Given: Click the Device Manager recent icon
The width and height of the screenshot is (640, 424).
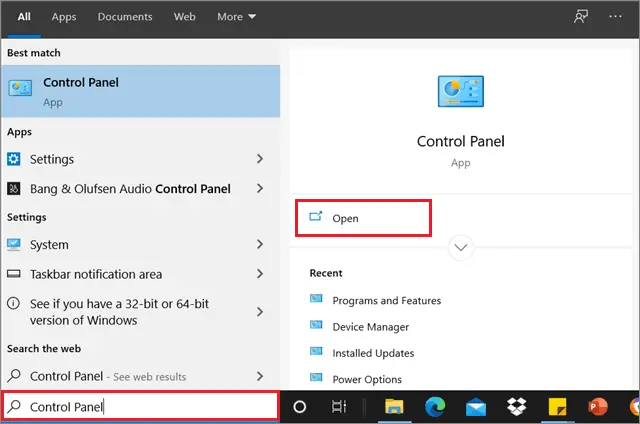Looking at the screenshot, I should point(316,325).
